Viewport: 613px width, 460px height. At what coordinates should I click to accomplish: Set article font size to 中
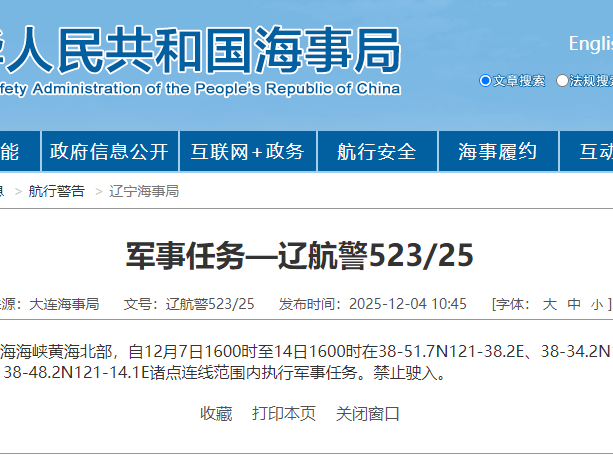[x=573, y=304]
